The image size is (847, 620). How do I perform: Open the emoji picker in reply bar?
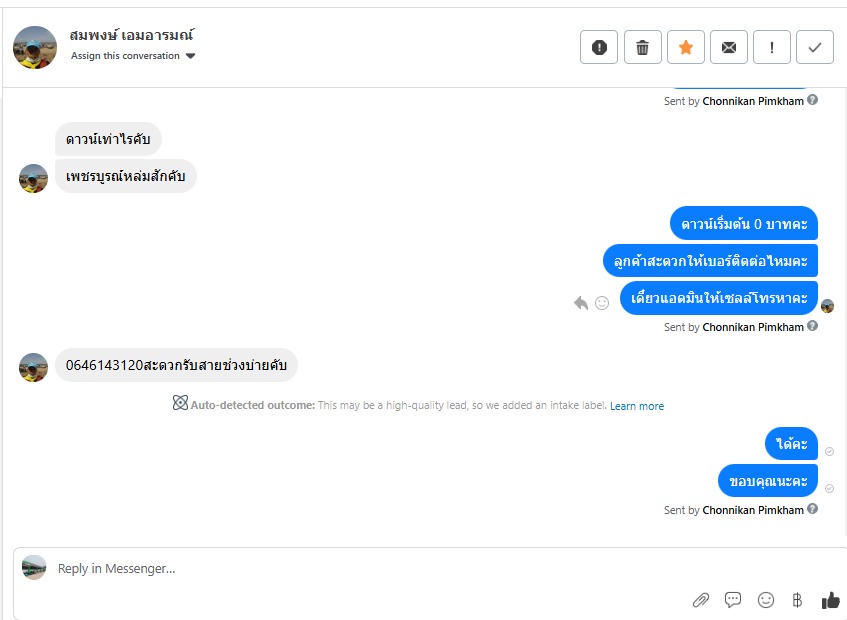766,600
